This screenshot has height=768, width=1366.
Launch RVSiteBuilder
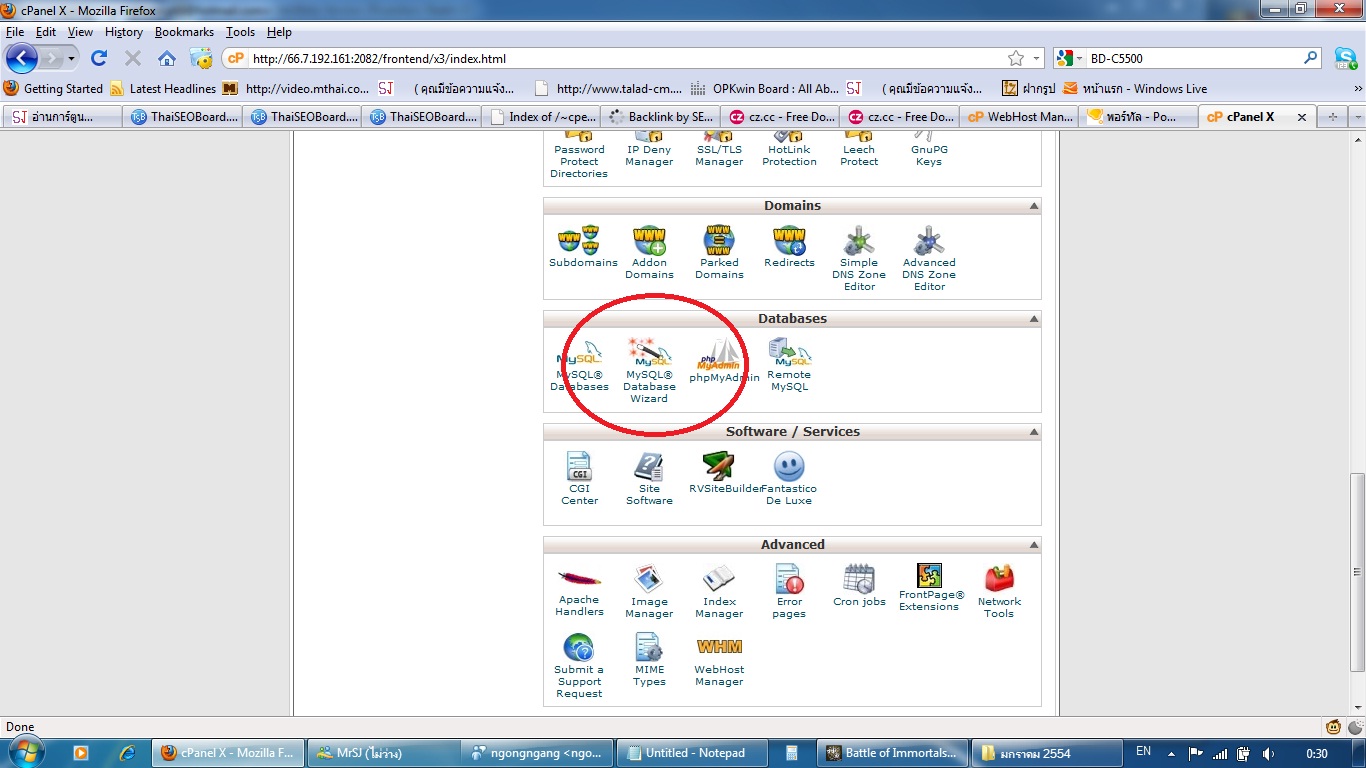click(724, 473)
